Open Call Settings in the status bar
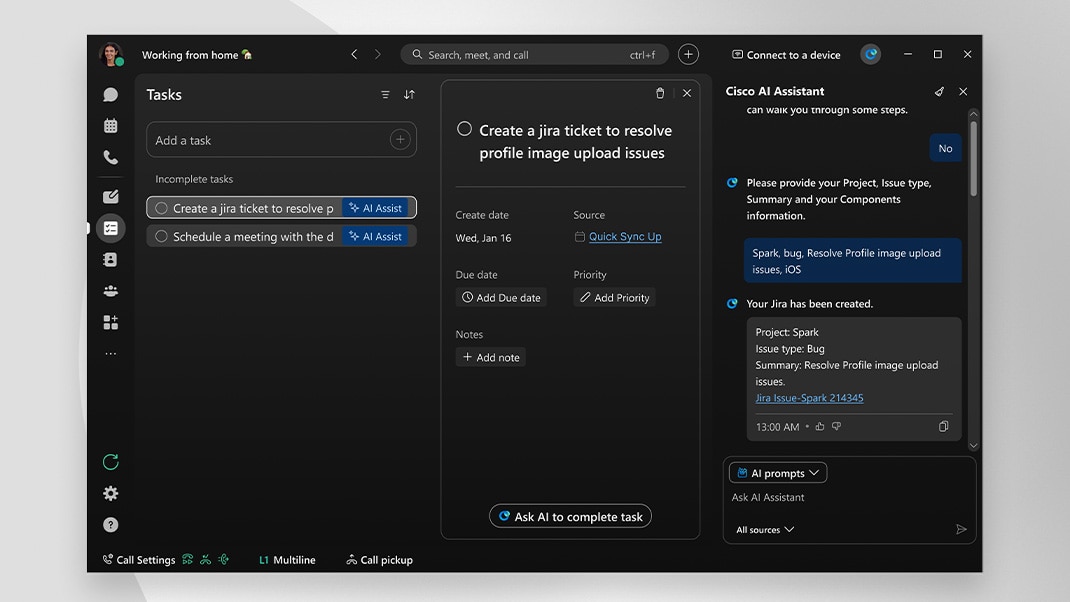Screen dimensions: 1070x602 (139, 560)
